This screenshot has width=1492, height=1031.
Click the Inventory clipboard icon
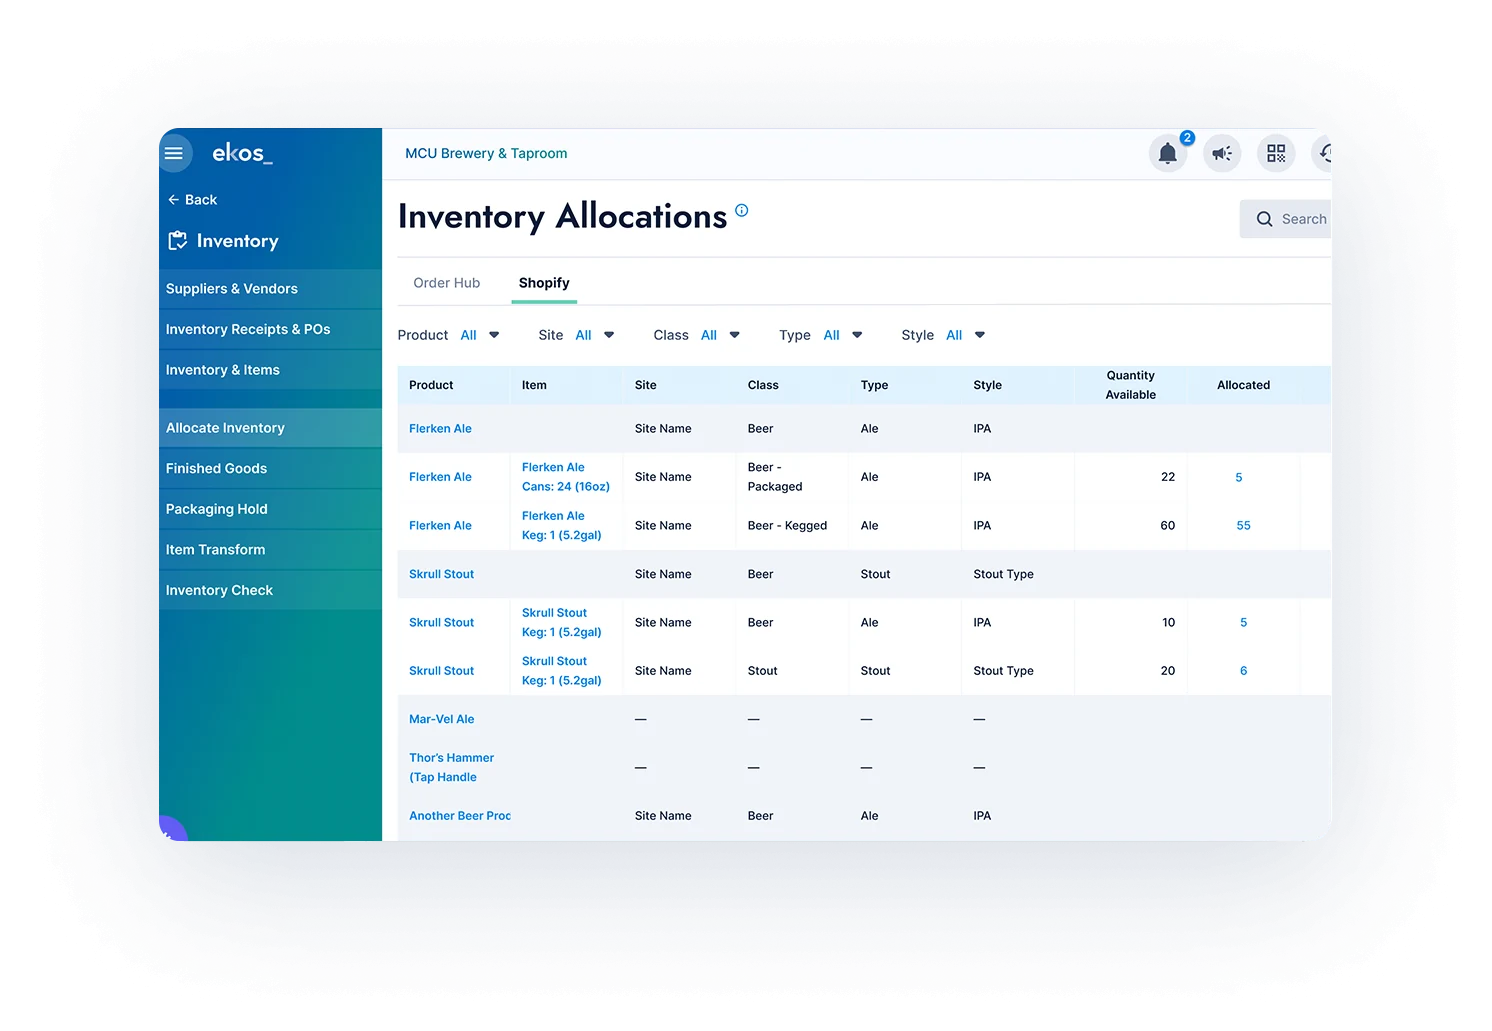(x=178, y=241)
